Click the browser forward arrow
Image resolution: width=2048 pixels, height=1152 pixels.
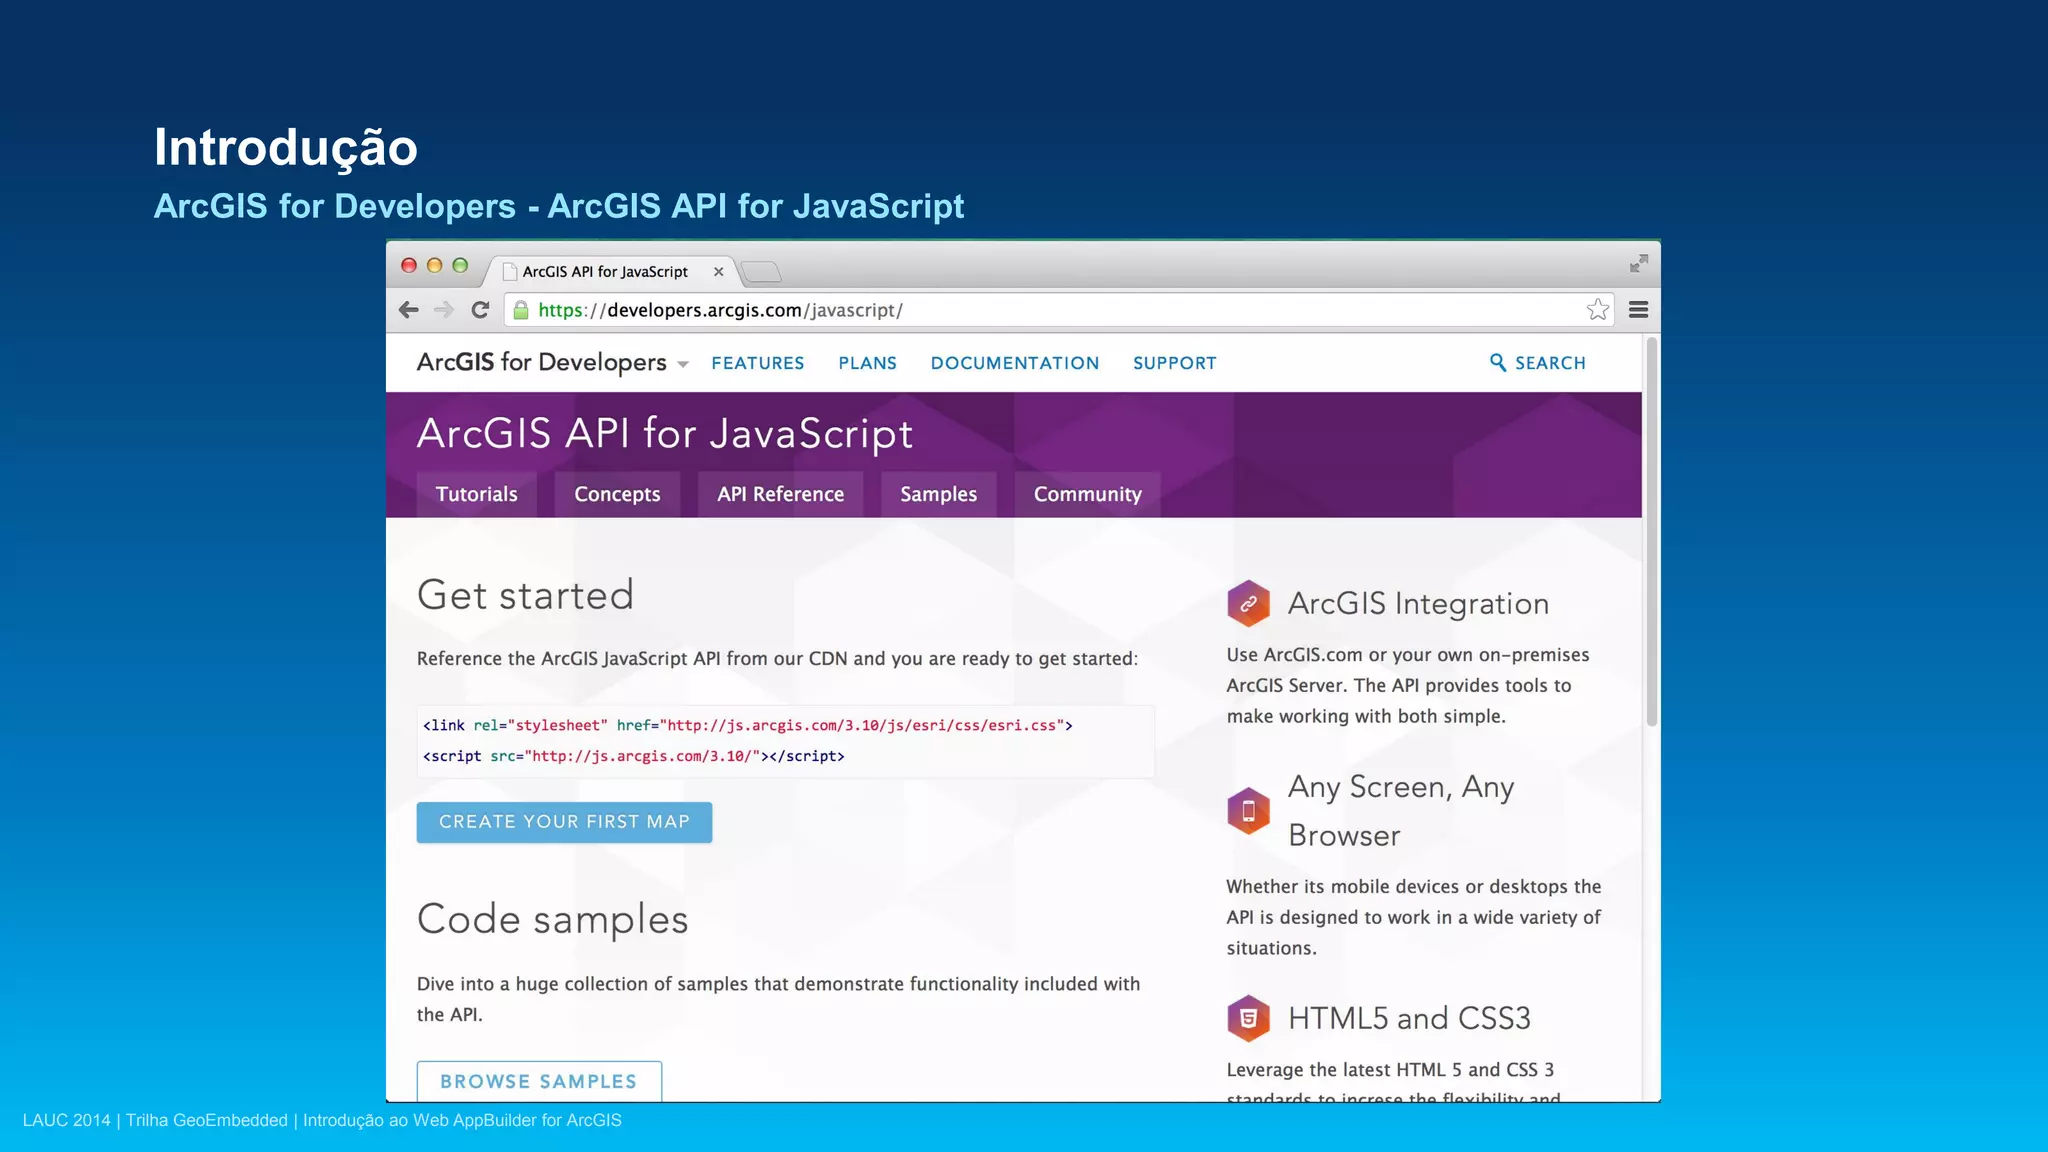pyautogui.click(x=444, y=310)
